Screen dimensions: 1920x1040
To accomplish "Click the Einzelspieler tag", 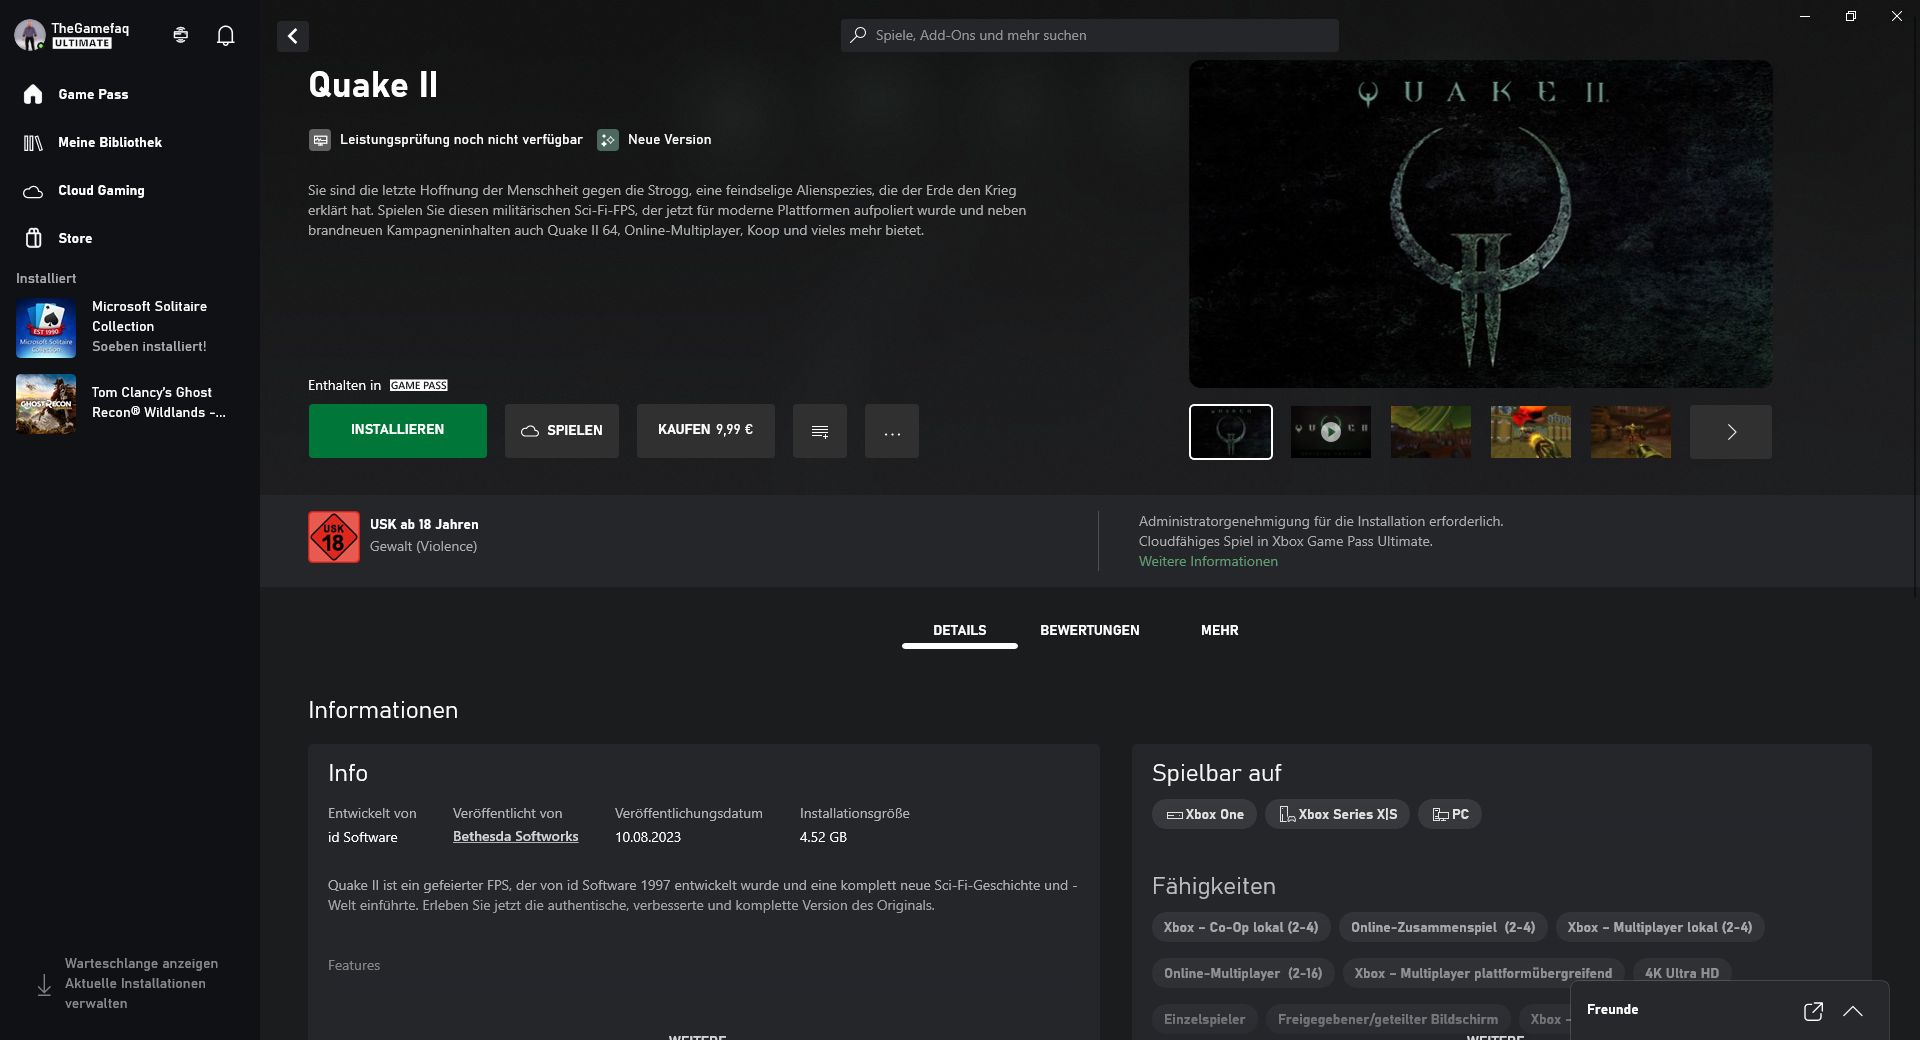I will coord(1205,1020).
